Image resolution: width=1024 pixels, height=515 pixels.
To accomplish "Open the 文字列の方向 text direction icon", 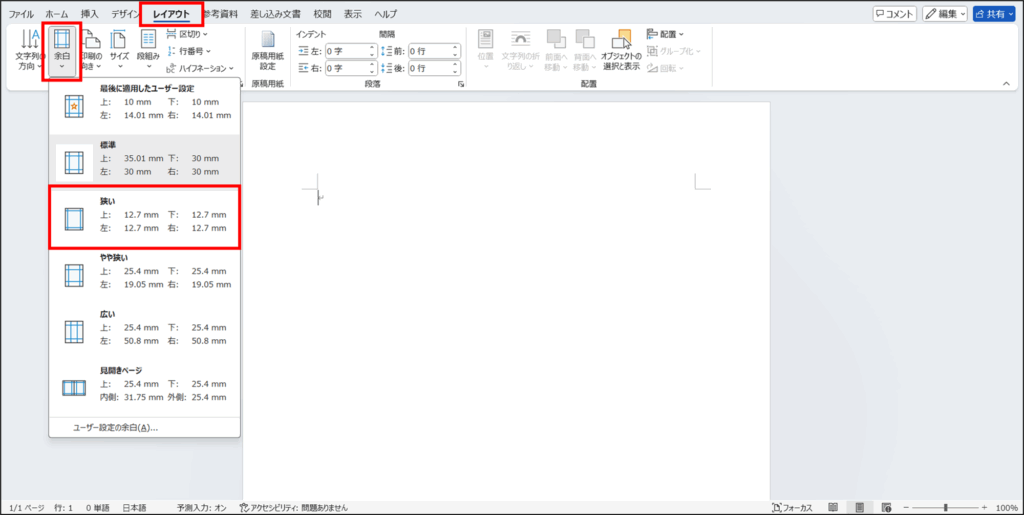I will click(x=28, y=51).
